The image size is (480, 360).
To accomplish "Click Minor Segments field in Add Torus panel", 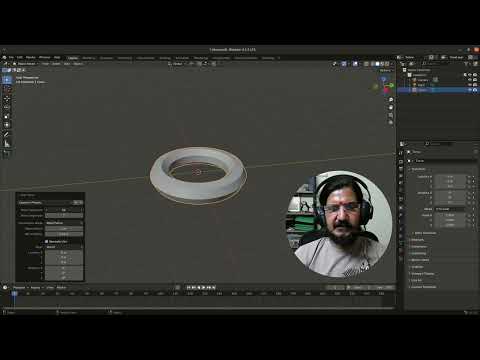I will pyautogui.click(x=64, y=215).
